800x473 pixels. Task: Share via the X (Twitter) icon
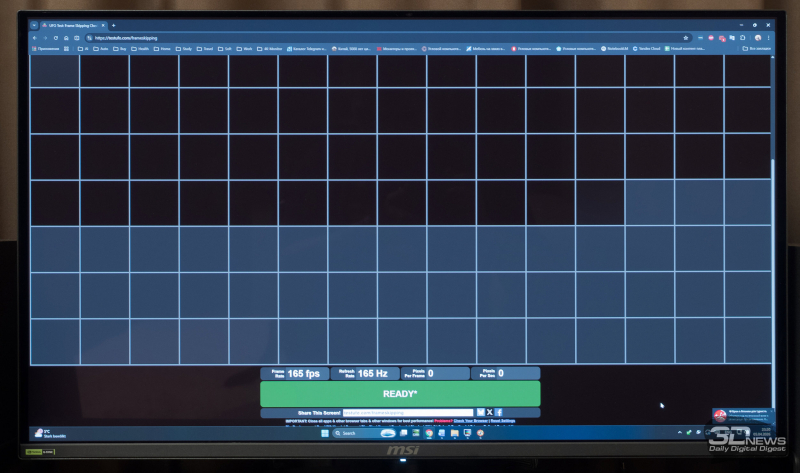(489, 412)
